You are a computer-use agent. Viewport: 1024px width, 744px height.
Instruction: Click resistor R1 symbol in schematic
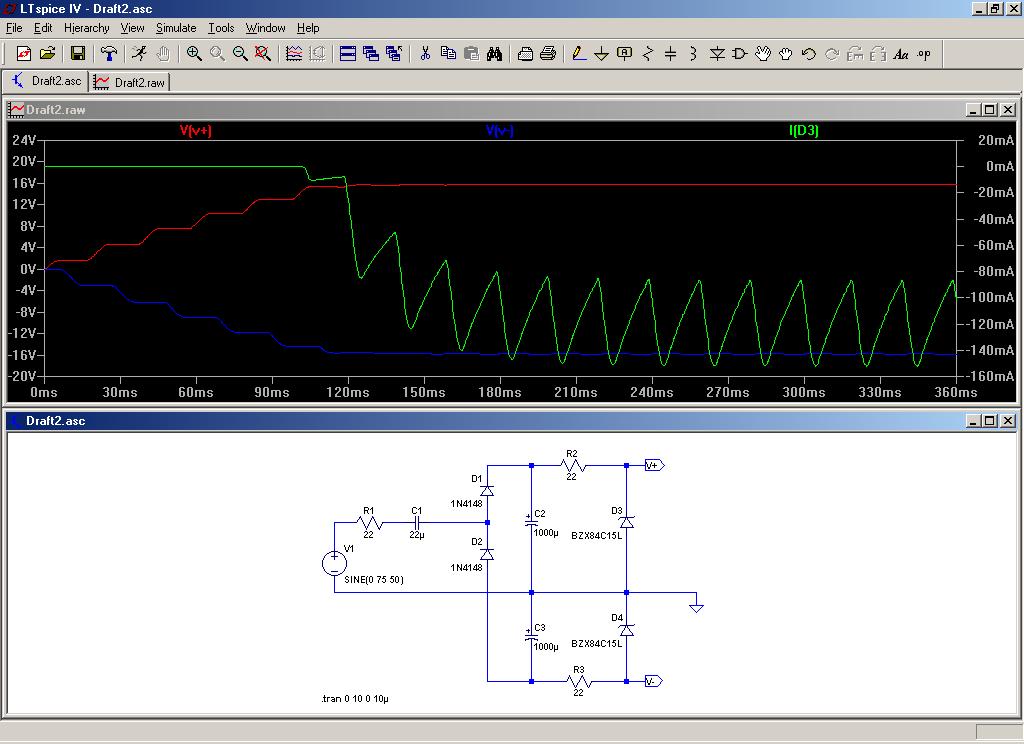369,523
